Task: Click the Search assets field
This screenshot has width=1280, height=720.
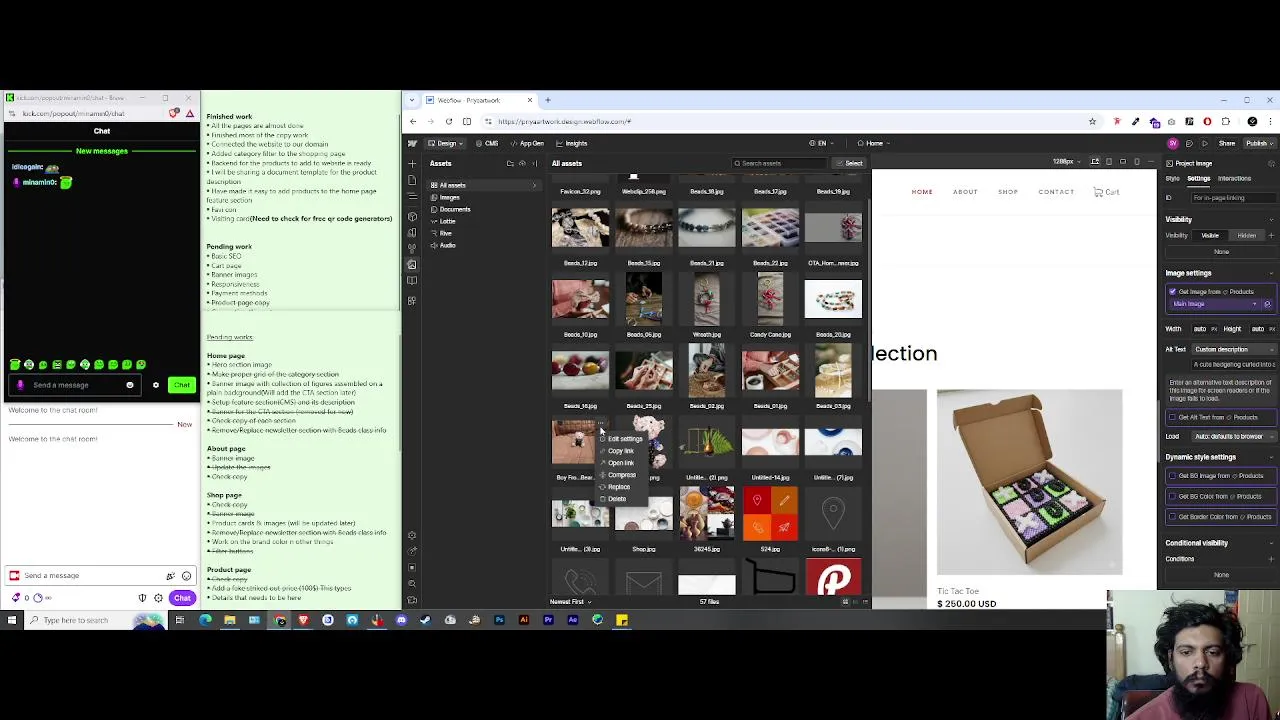Action: 780,163
